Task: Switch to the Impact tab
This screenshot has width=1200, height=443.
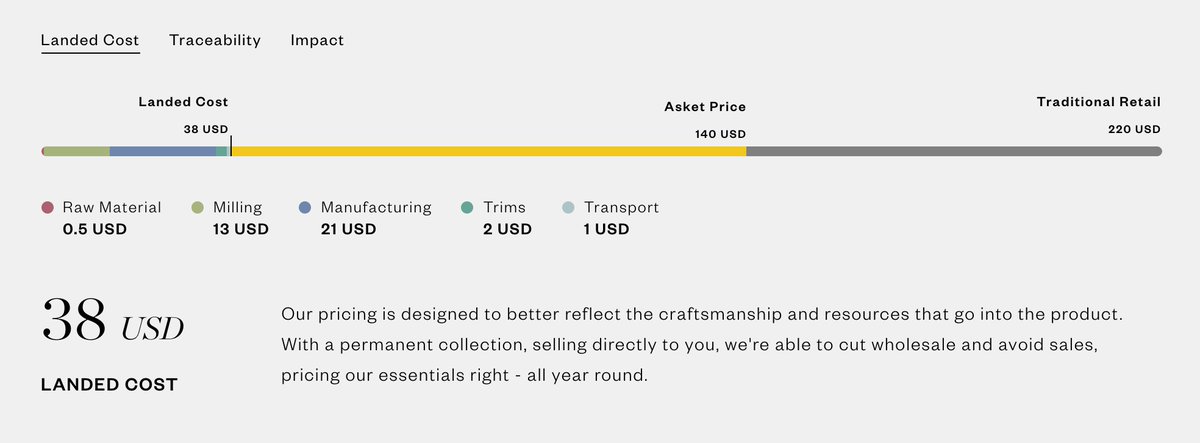Action: (317, 40)
